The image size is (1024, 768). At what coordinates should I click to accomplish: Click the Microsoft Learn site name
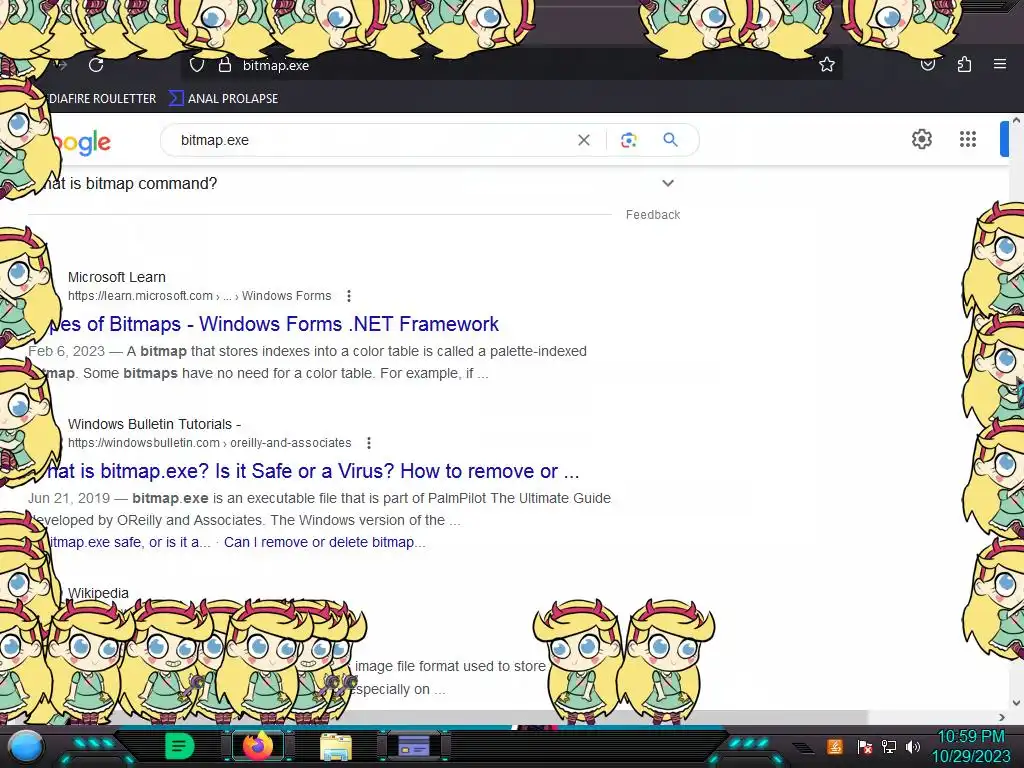point(117,277)
